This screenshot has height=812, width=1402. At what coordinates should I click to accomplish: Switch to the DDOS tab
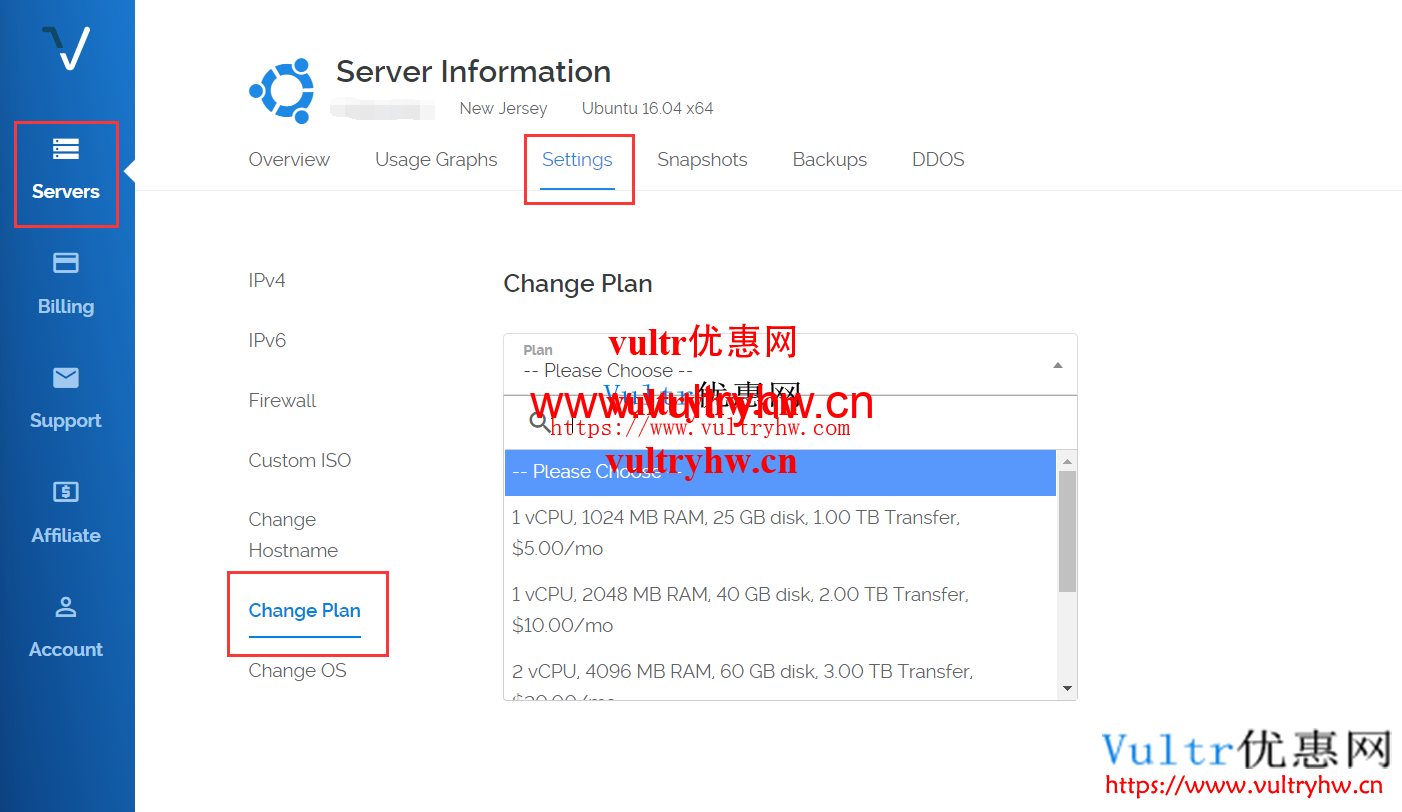coord(938,160)
